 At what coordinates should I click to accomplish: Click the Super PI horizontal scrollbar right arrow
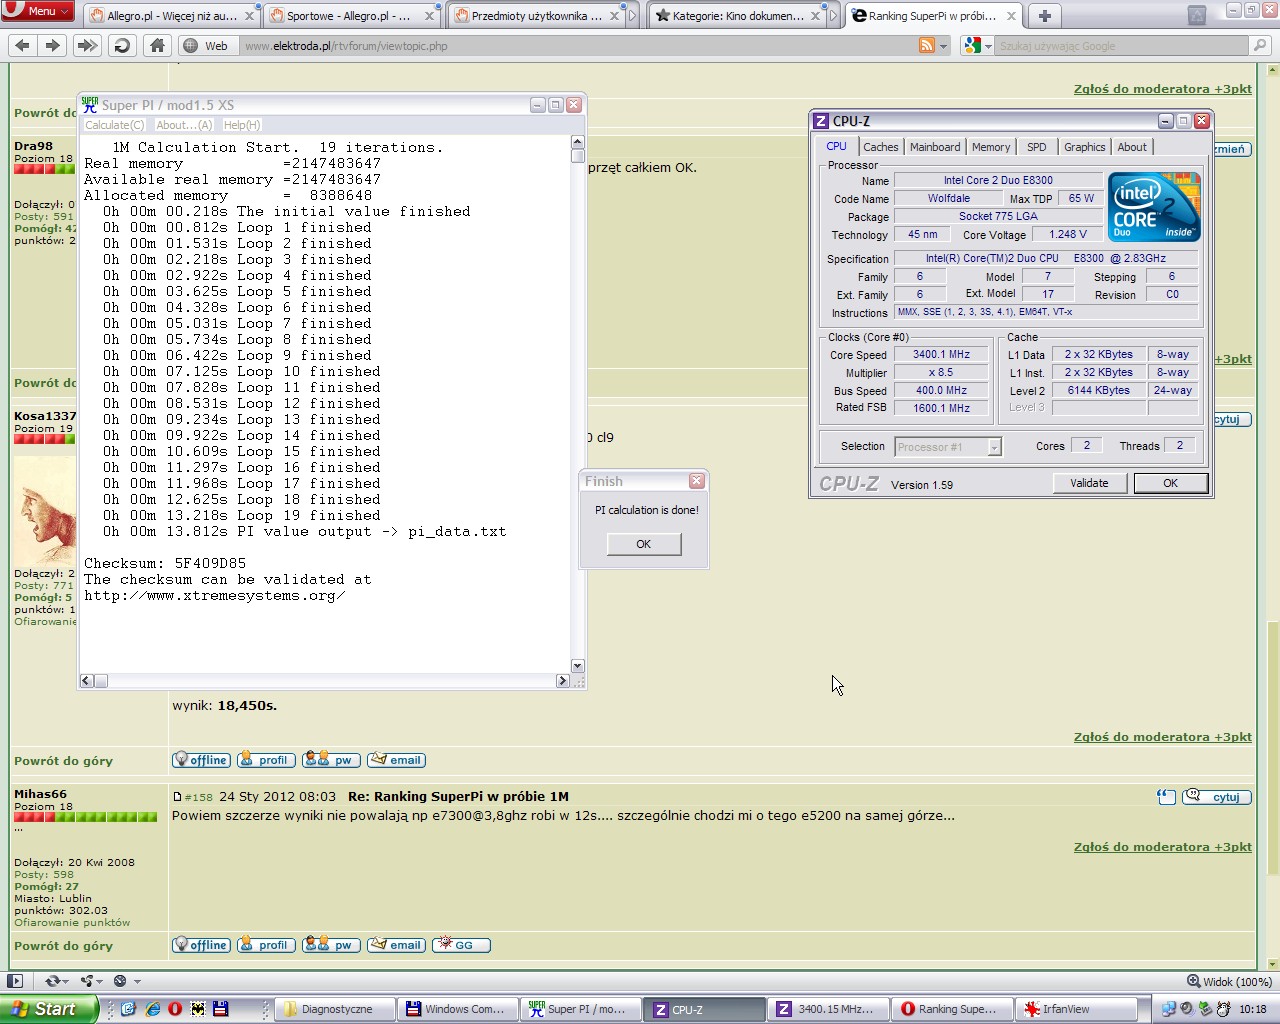[563, 681]
